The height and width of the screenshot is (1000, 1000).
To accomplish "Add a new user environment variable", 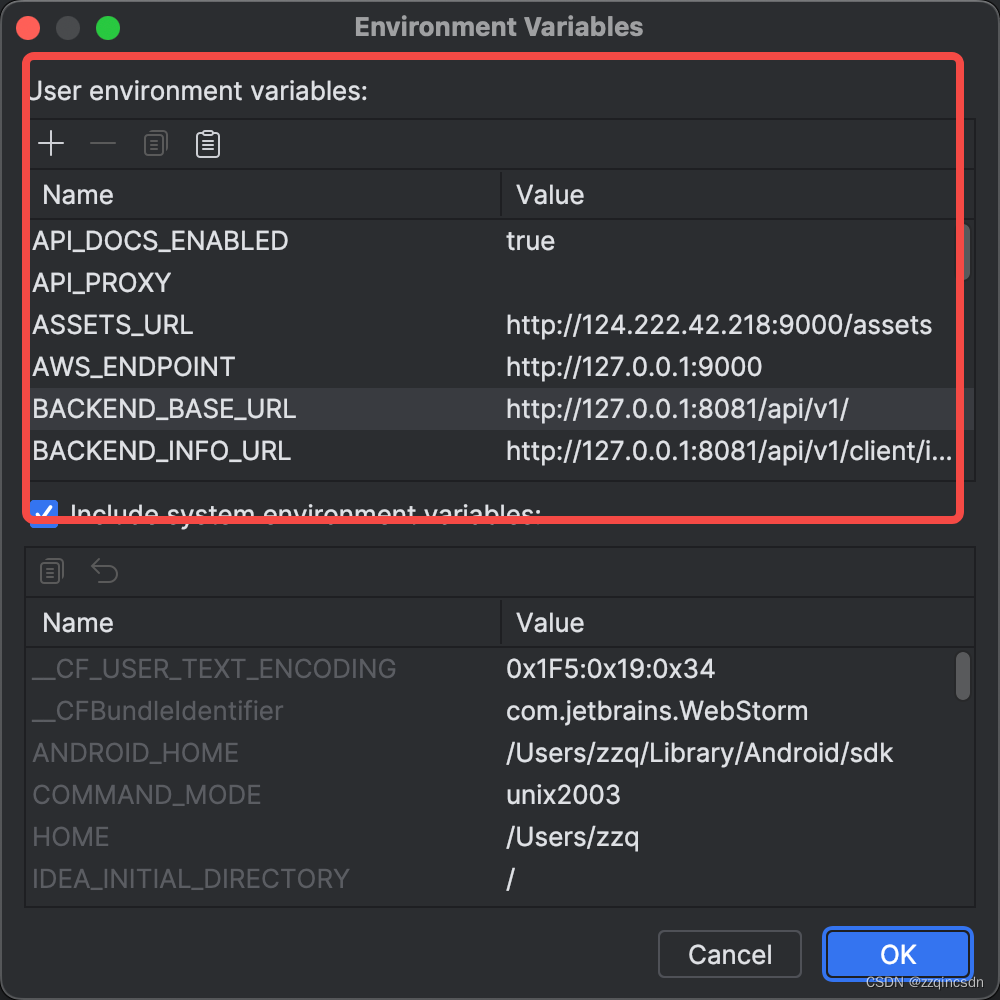I will 51,143.
